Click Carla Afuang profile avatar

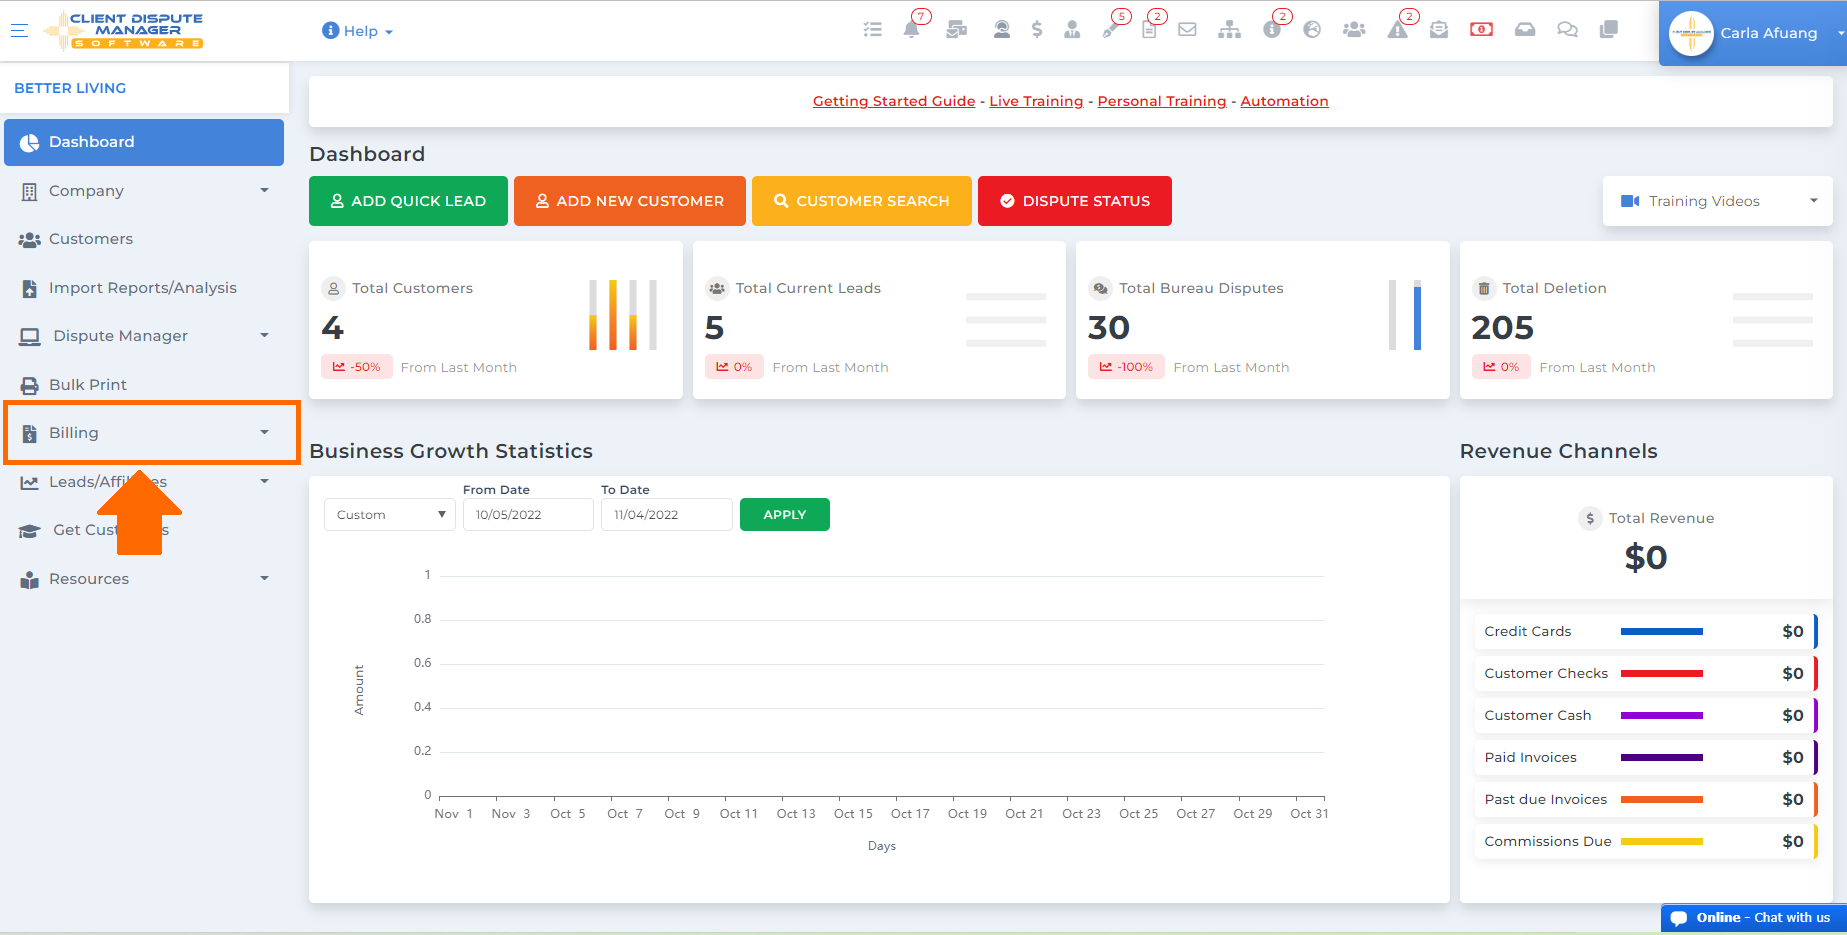click(1691, 33)
